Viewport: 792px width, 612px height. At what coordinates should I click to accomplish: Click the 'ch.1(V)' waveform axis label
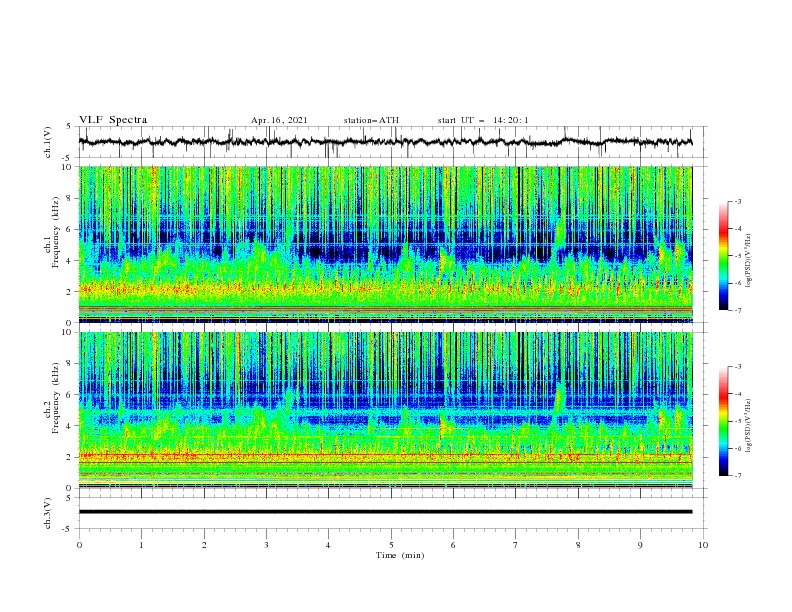coord(48,142)
